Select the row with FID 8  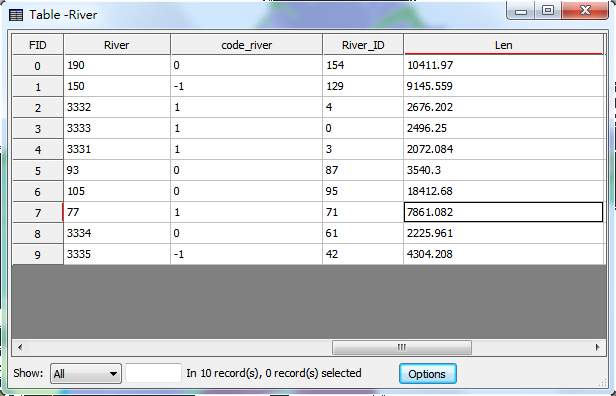point(38,234)
